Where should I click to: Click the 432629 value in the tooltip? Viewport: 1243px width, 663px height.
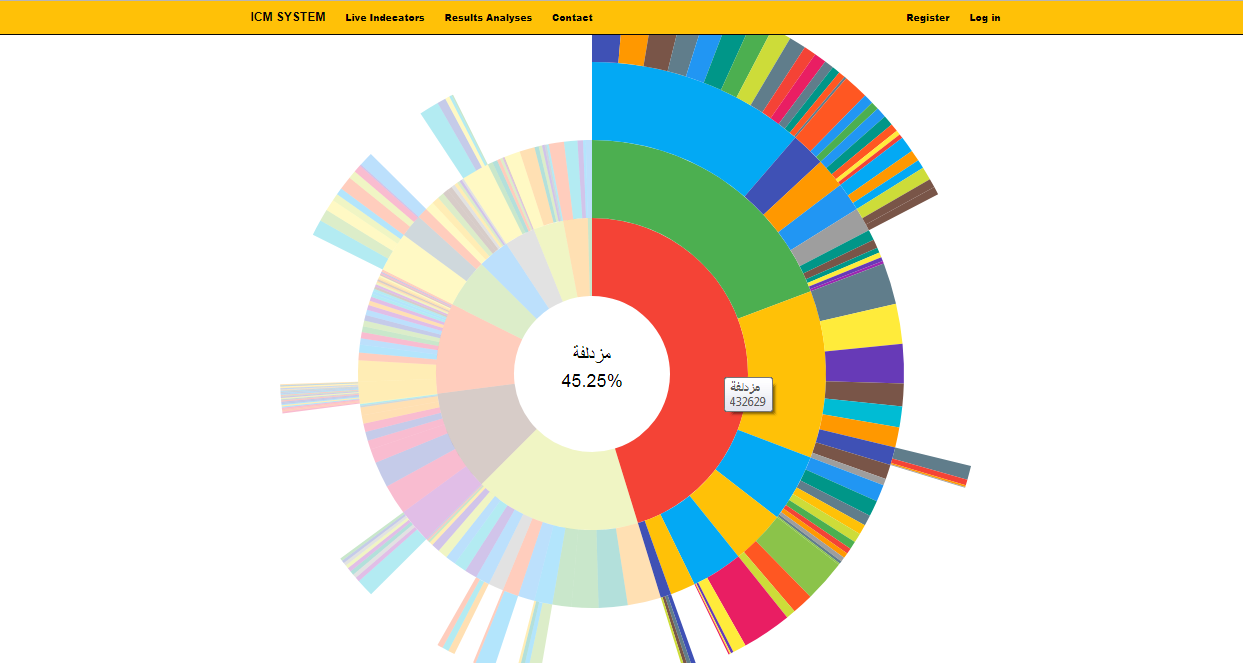tap(748, 402)
